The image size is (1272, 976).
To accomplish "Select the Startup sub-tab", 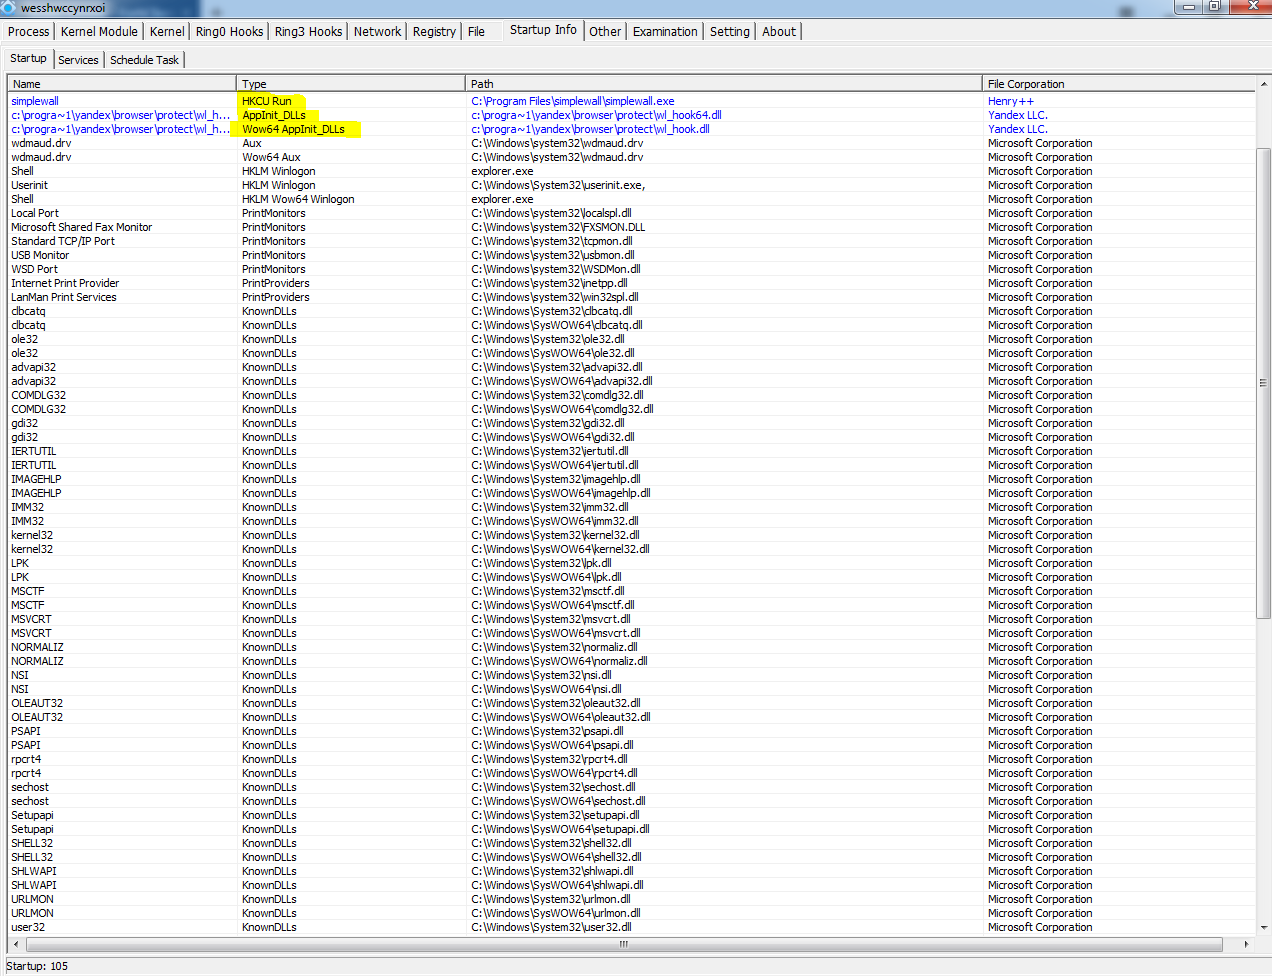I will 28,58.
